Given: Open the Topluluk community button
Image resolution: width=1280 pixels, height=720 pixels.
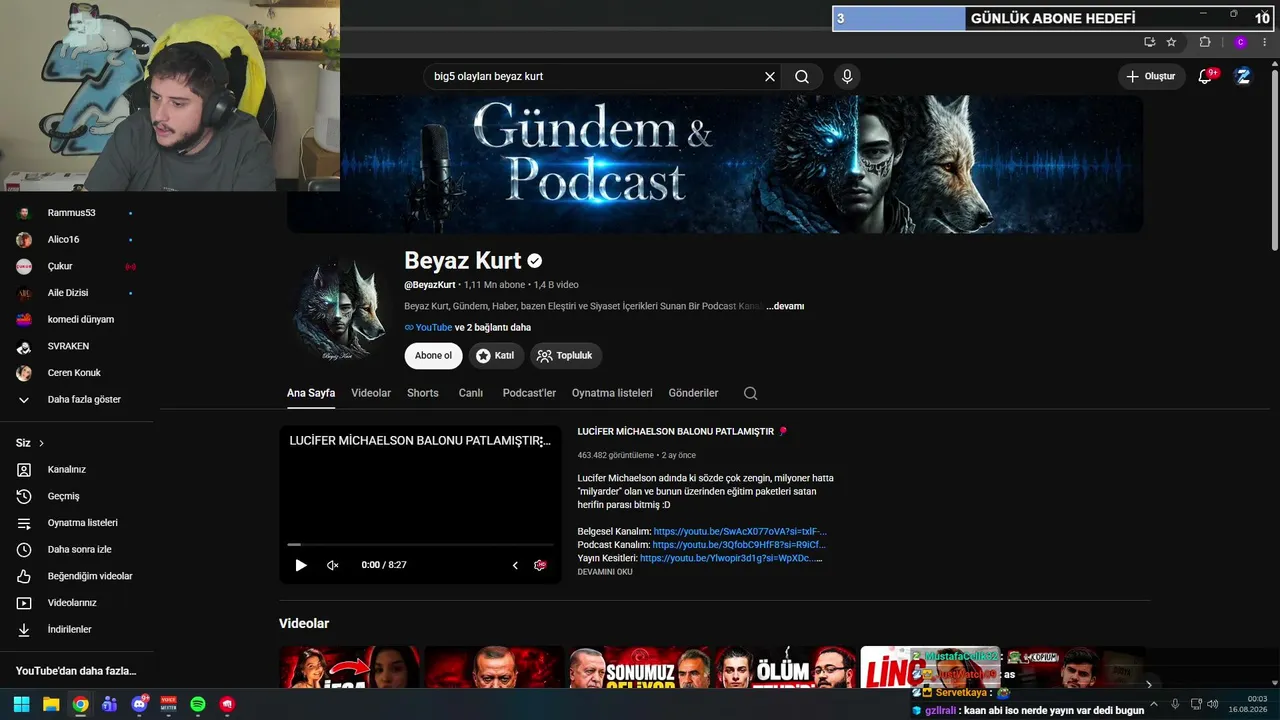Looking at the screenshot, I should click(x=565, y=356).
